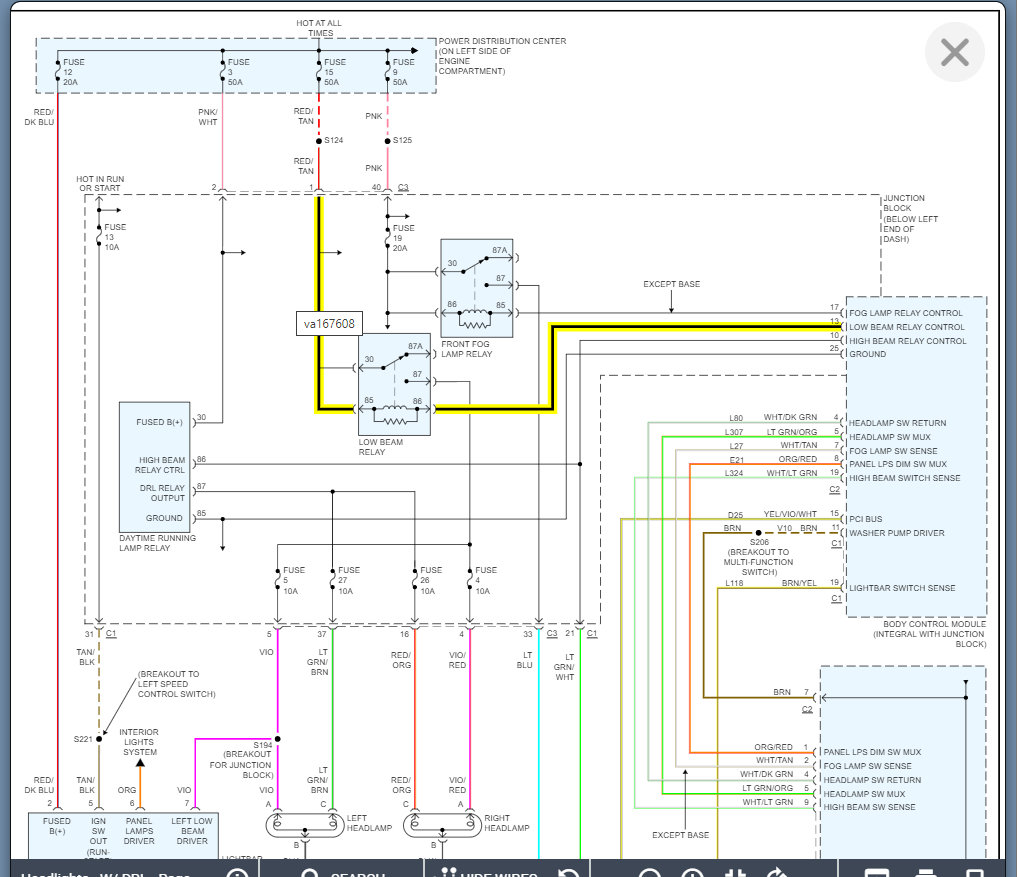
Task: Click the S221 splice on TAN/BLK wire
Action: pyautogui.click(x=99, y=739)
